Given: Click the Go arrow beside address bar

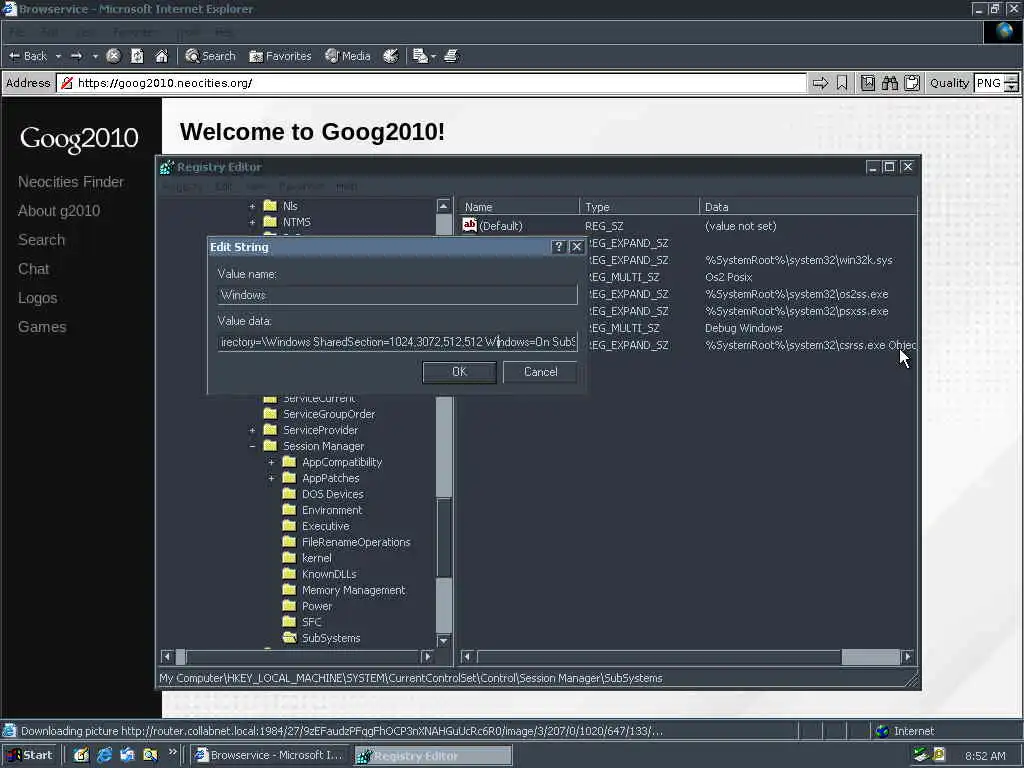Looking at the screenshot, I should click(820, 83).
